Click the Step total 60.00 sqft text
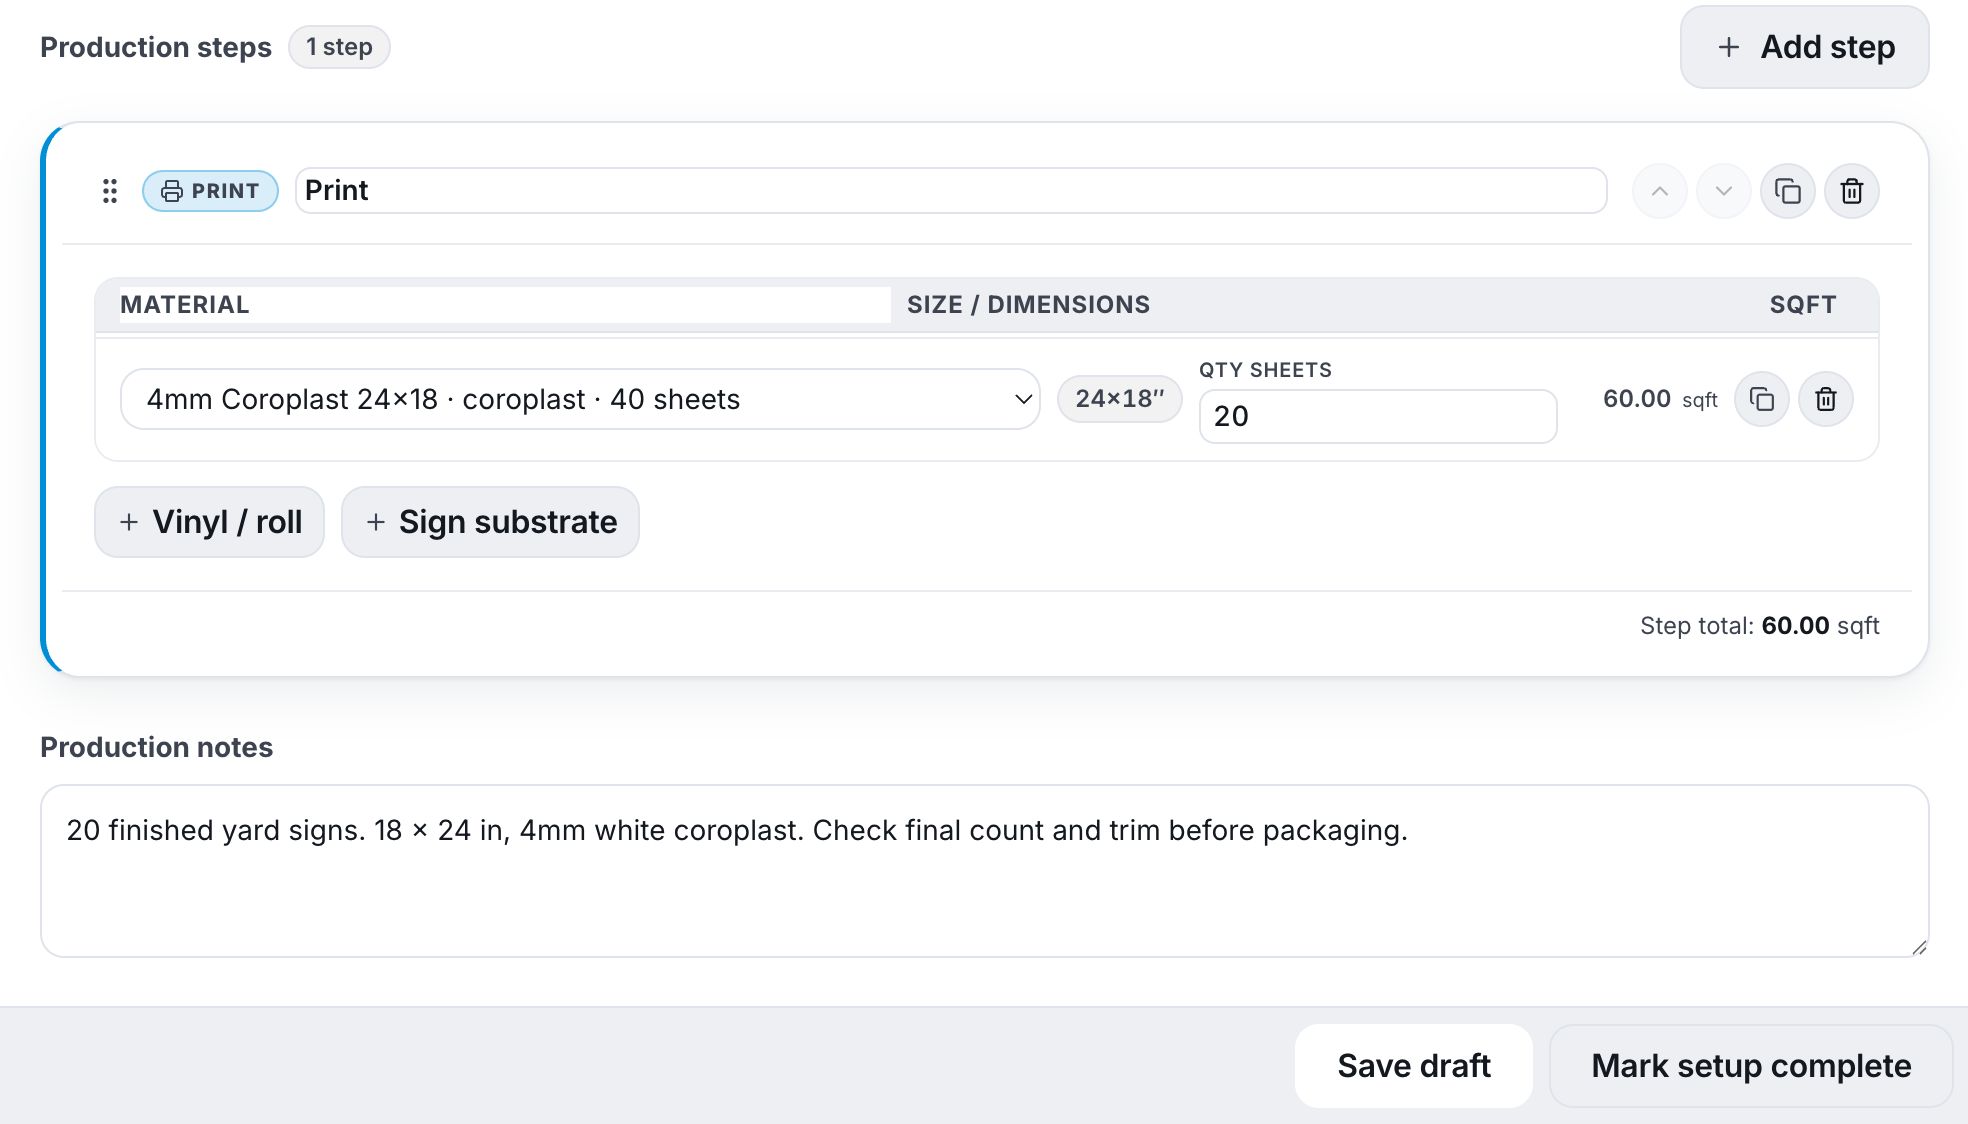The height and width of the screenshot is (1124, 1968). coord(1759,626)
